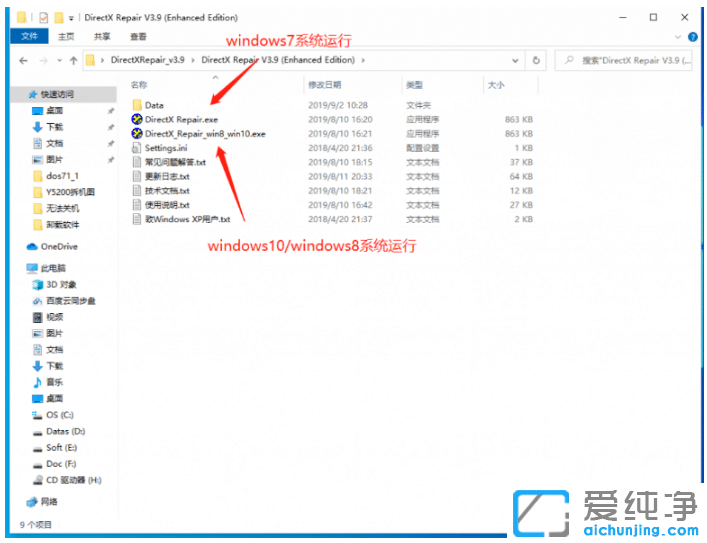Select 更新日志.txt file
Viewport: 707px width, 543px height.
167,176
